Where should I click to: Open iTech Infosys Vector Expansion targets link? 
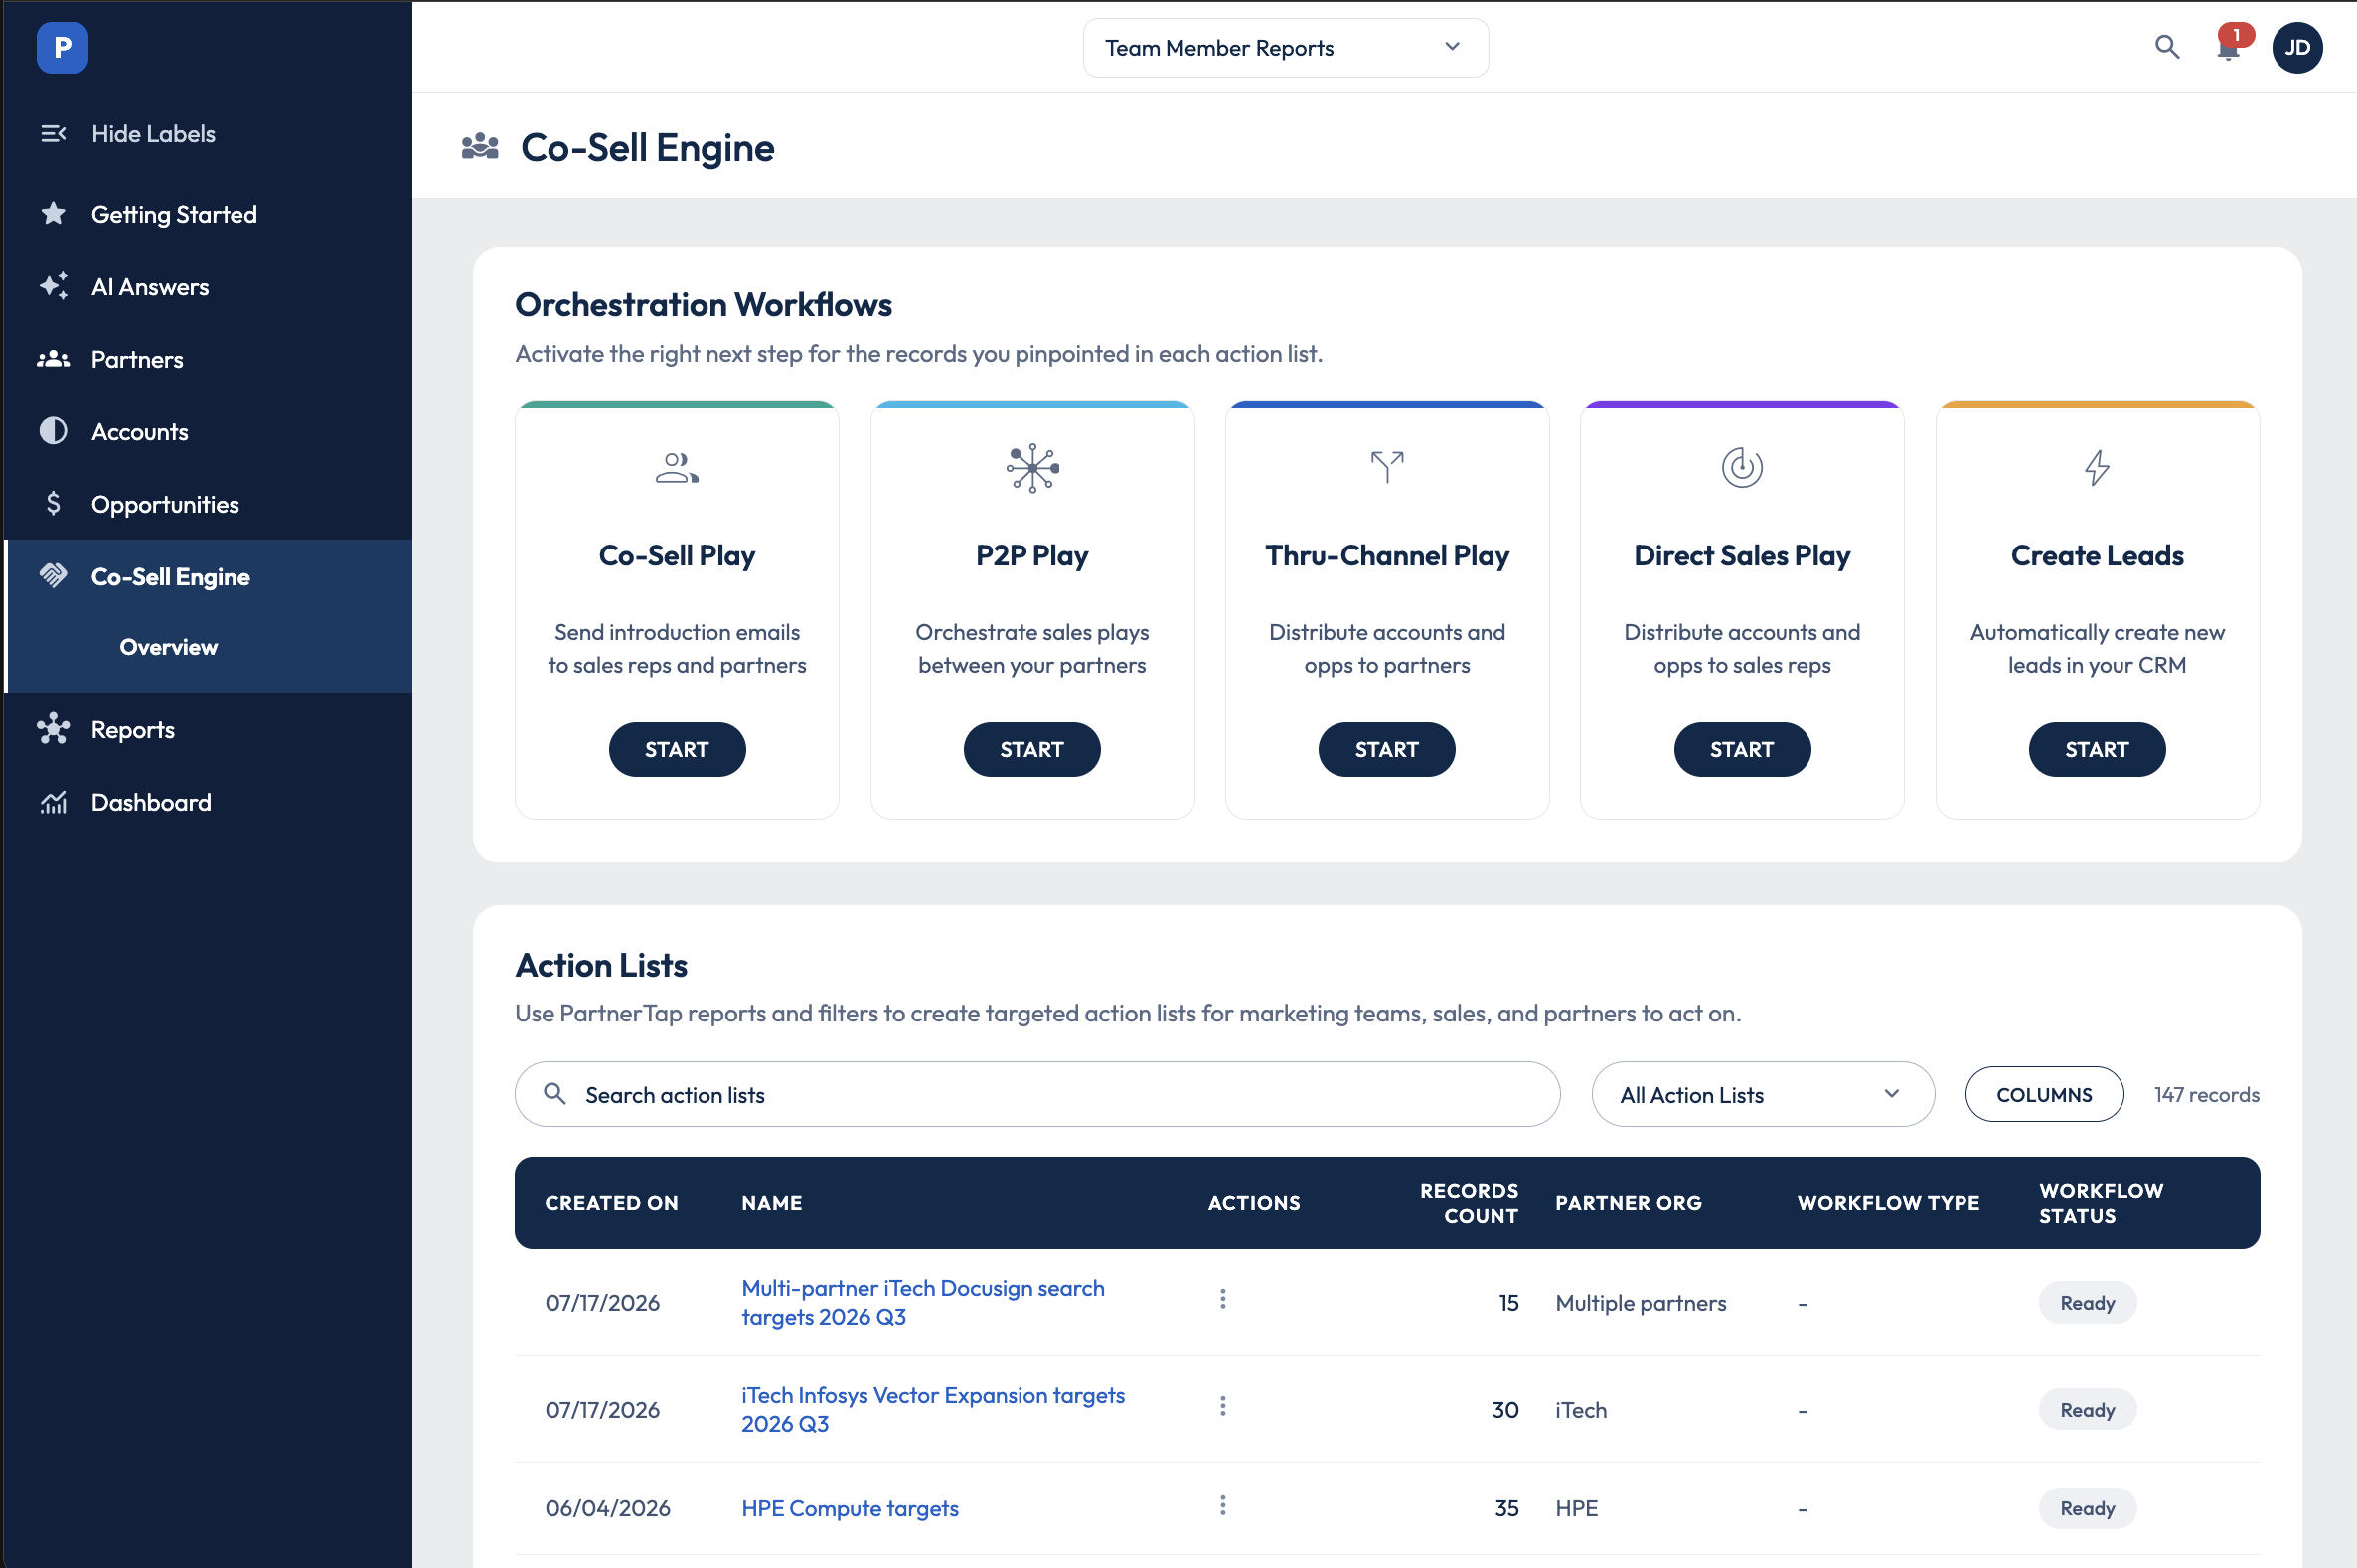(932, 1408)
